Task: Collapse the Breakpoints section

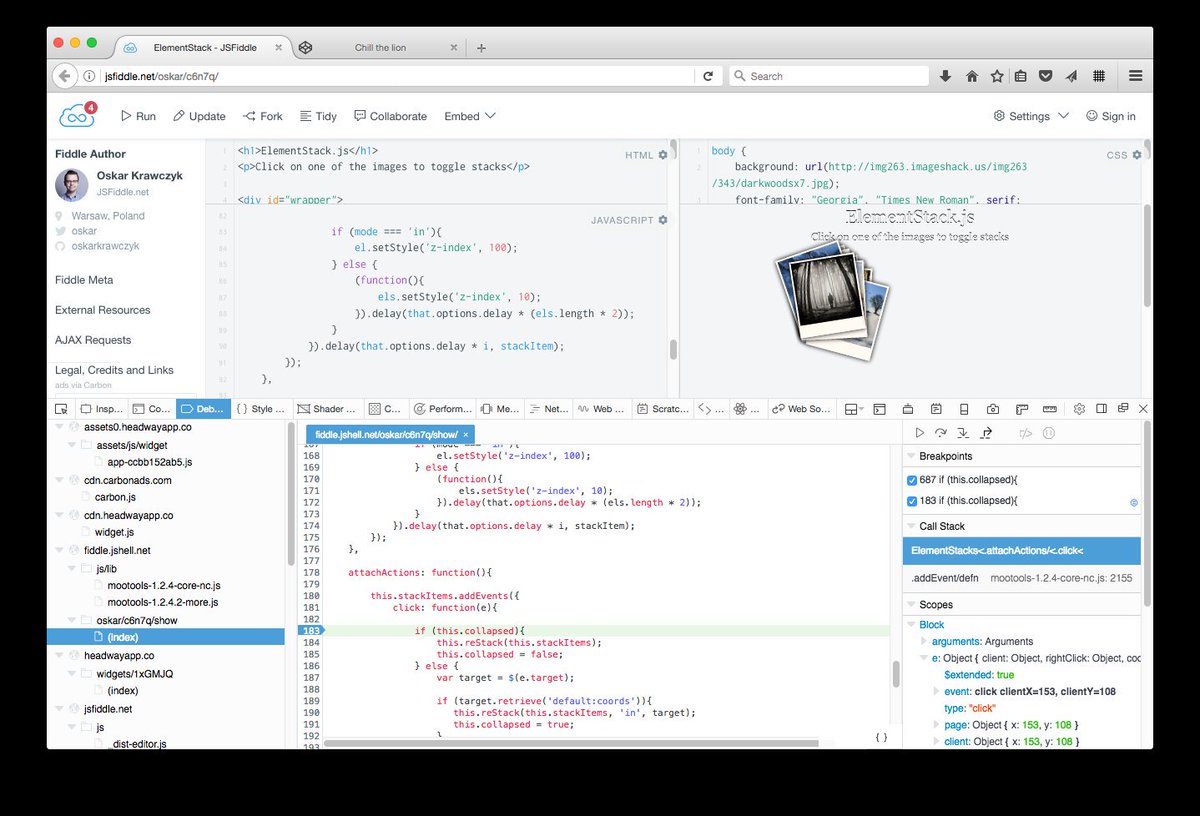Action: [911, 456]
